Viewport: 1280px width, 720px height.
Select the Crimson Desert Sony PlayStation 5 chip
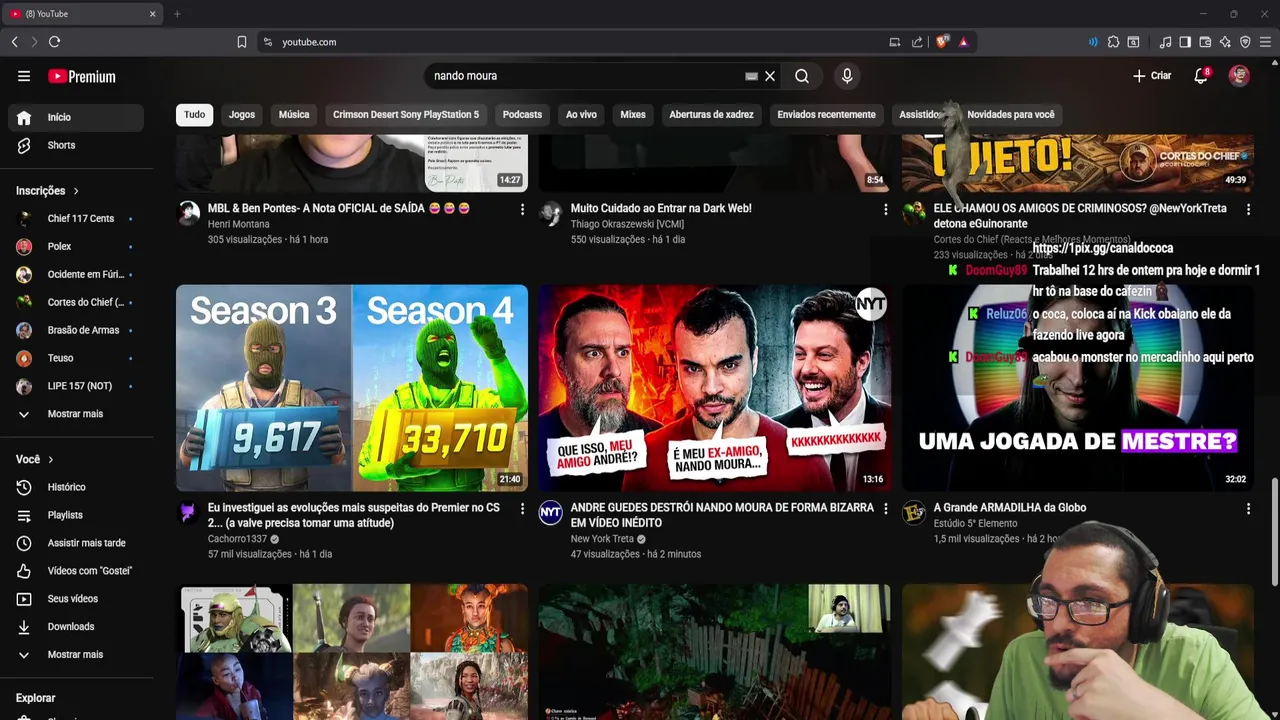click(x=406, y=114)
